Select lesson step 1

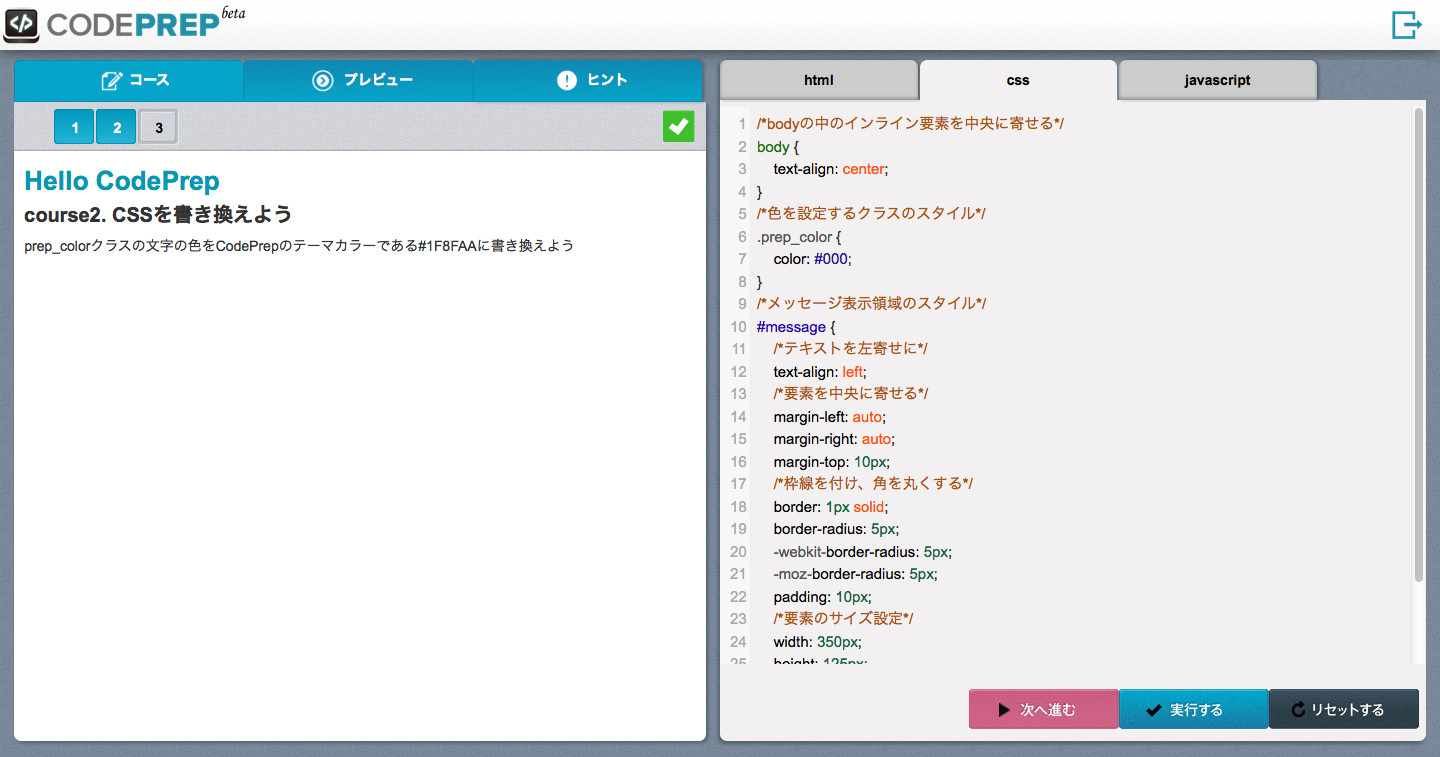pos(73,126)
